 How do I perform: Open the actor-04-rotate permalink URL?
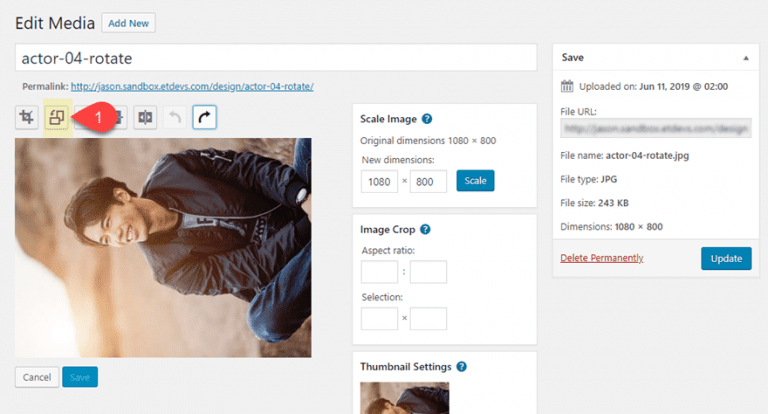coord(192,87)
